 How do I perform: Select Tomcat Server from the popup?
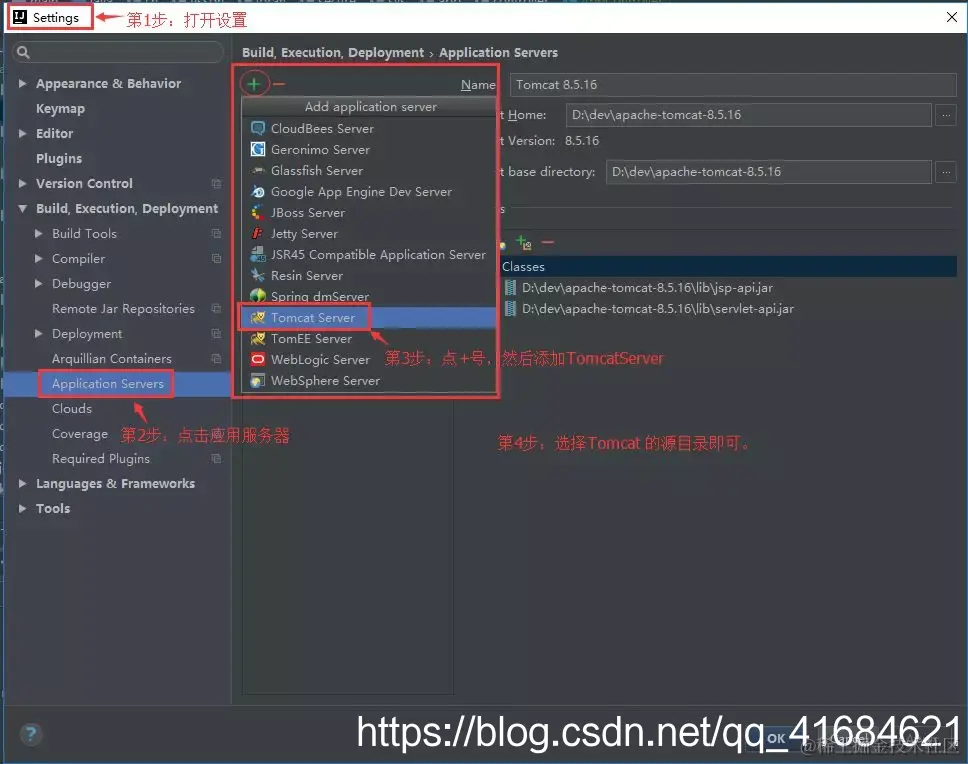coord(369,317)
